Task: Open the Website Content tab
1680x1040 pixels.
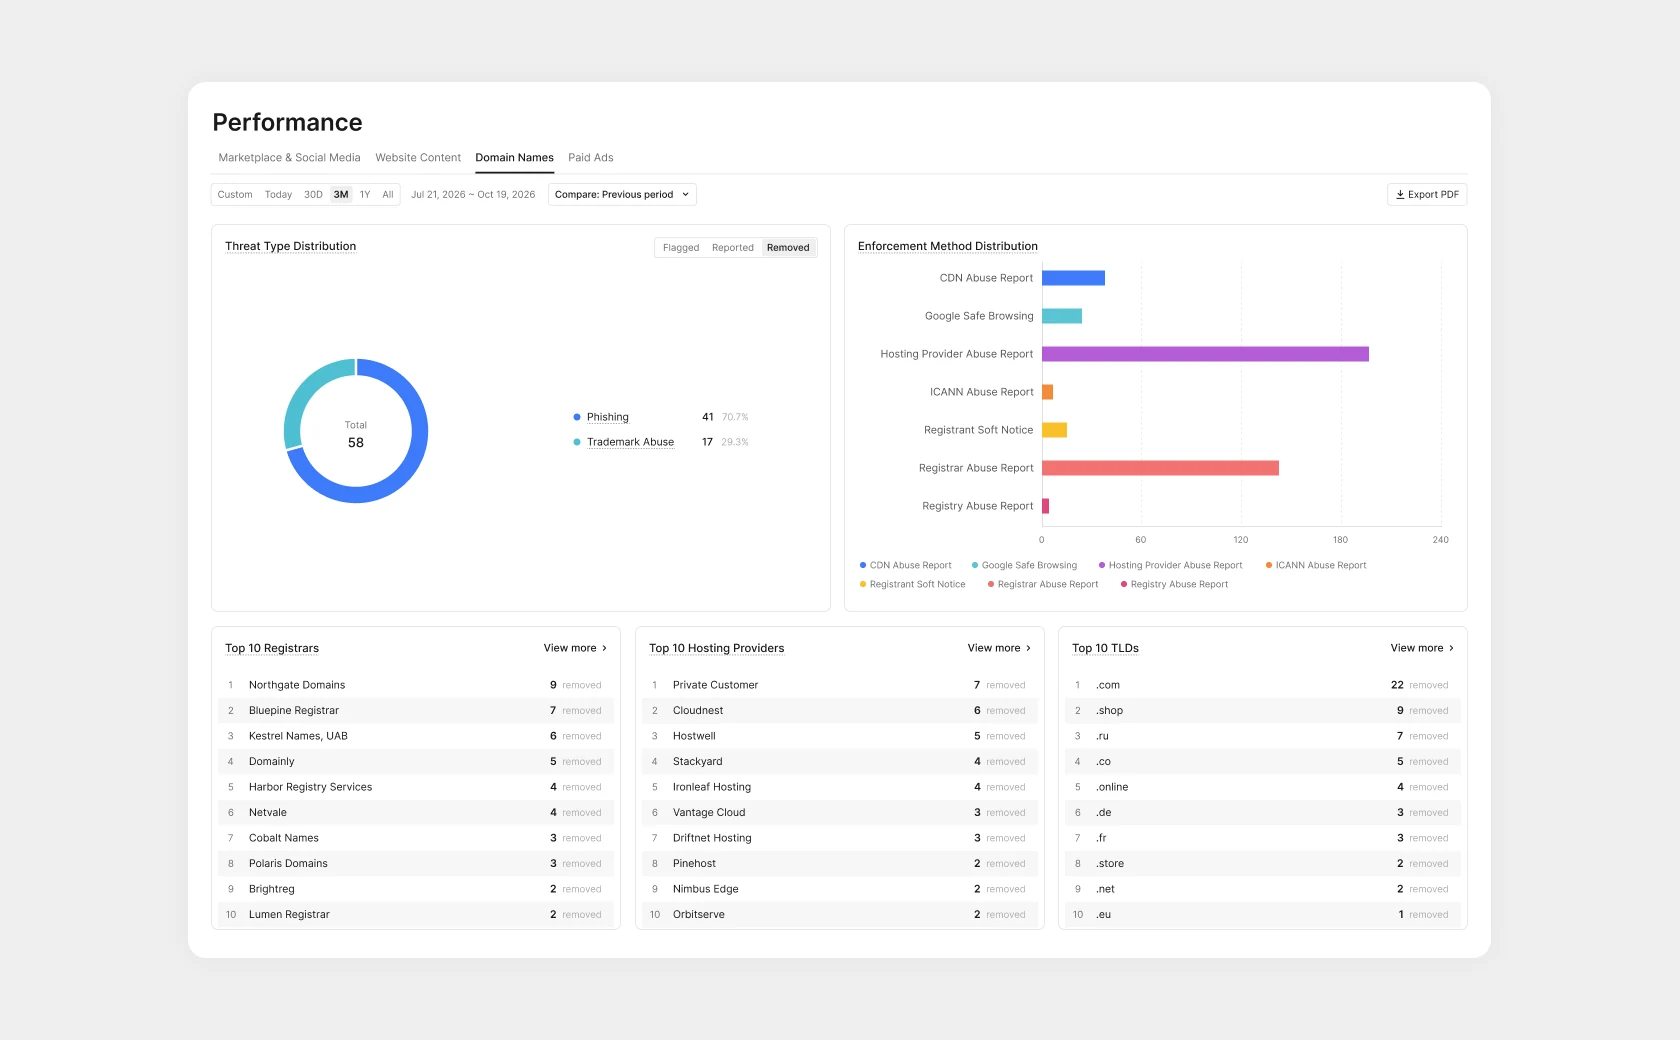Action: (x=418, y=158)
